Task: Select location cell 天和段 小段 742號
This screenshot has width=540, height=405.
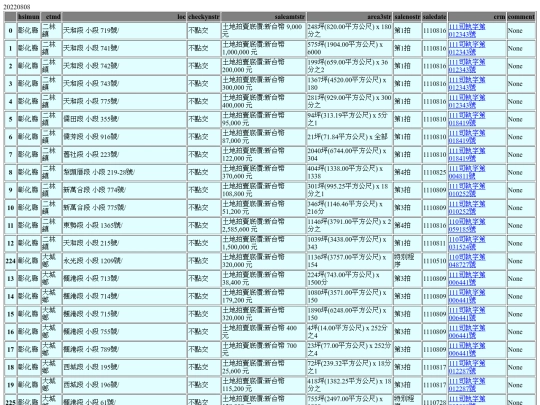Action: pos(124,66)
